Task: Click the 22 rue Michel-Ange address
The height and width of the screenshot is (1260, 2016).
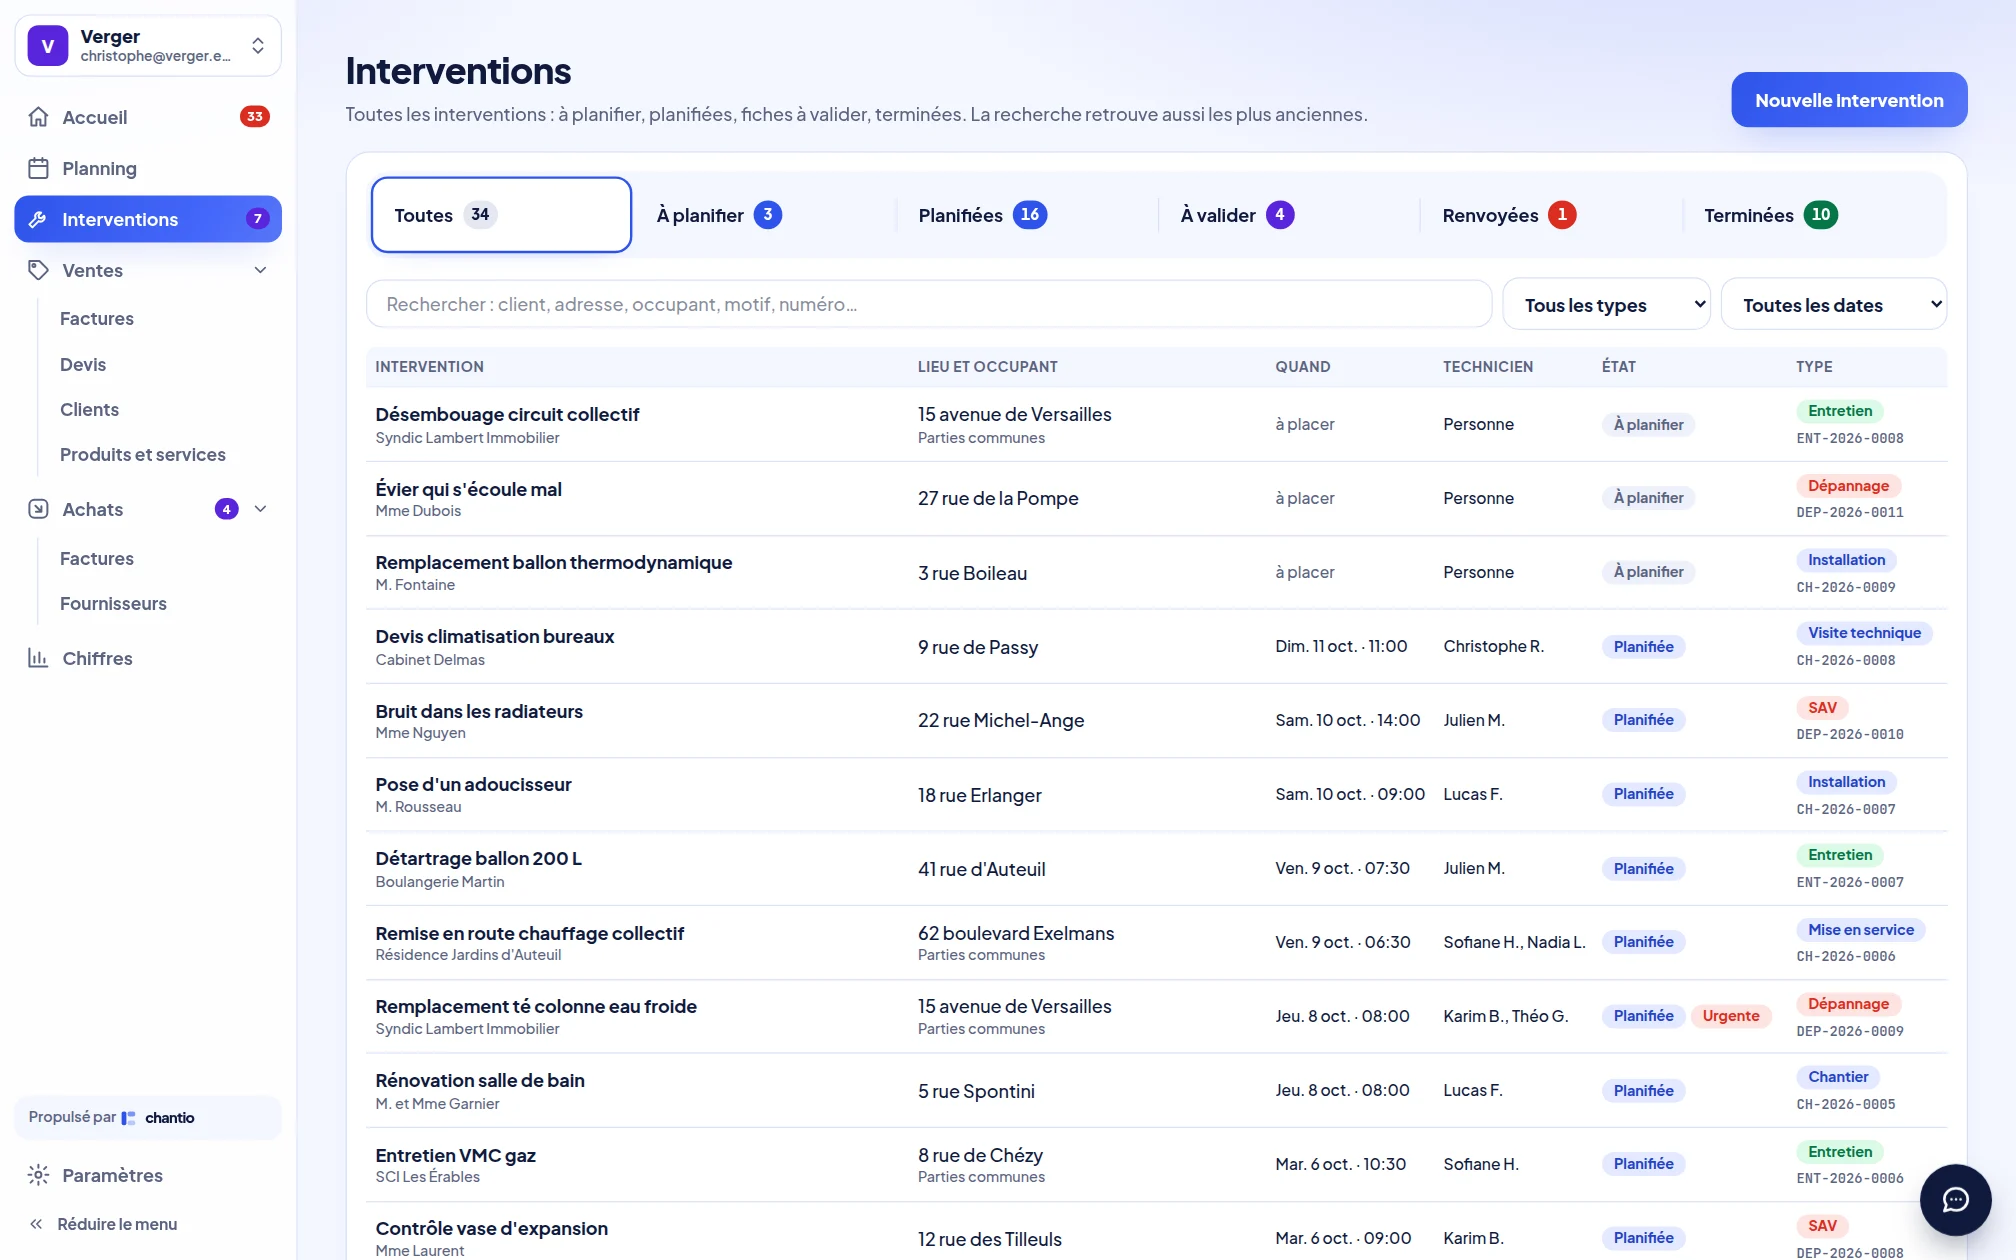Action: pyautogui.click(x=1001, y=720)
